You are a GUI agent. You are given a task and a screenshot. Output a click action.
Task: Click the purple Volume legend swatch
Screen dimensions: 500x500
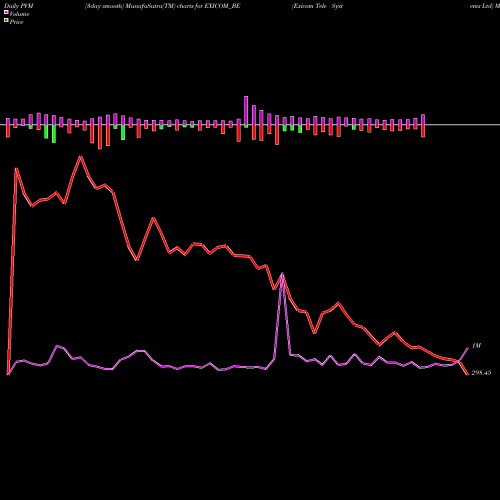coord(6,12)
